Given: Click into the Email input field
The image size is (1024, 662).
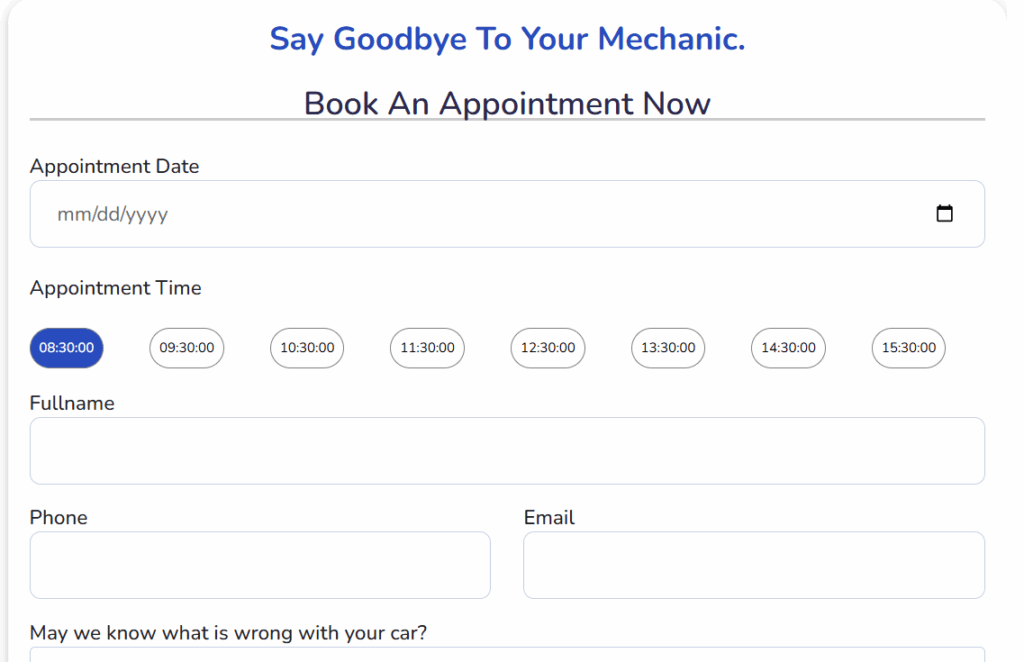Looking at the screenshot, I should [754, 565].
